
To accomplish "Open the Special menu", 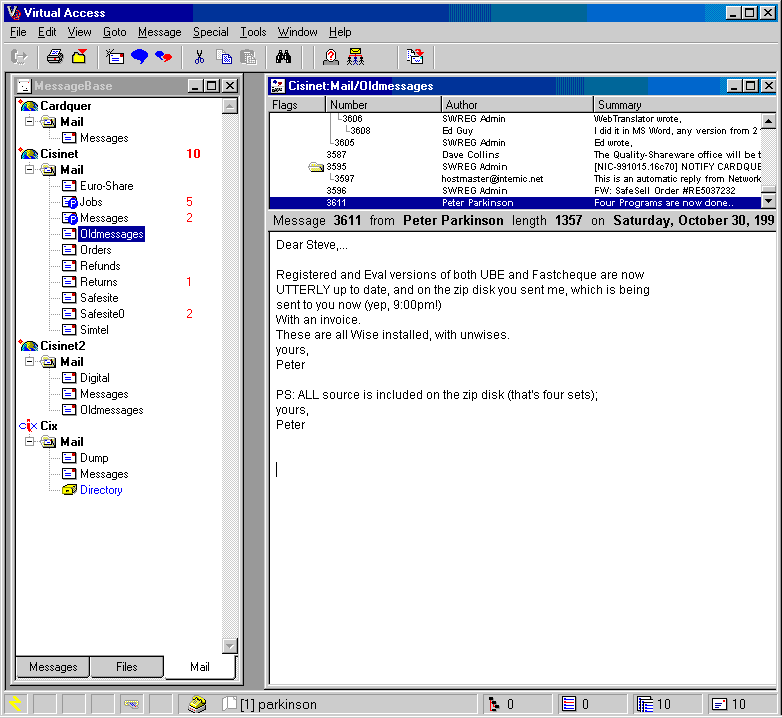I will click(210, 32).
